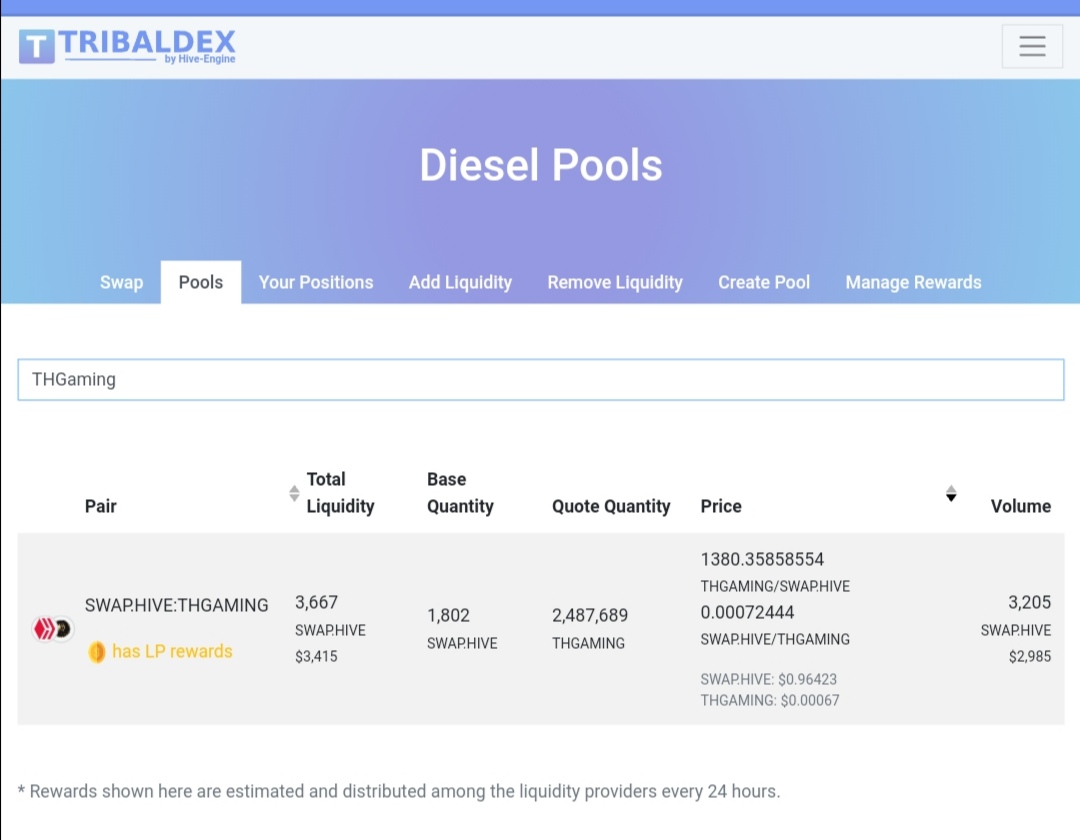Click the THGAMING/SWAP.HIVE pair label

tap(775, 586)
